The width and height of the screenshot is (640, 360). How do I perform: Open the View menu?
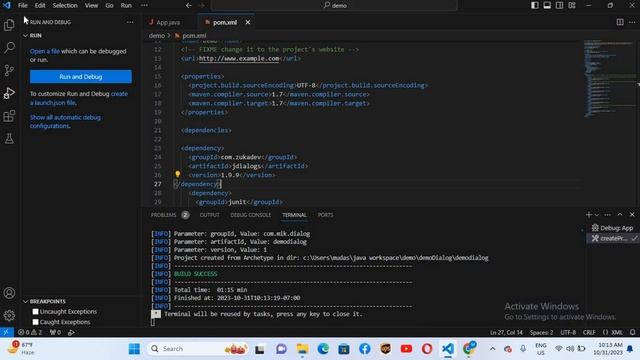[x=91, y=5]
